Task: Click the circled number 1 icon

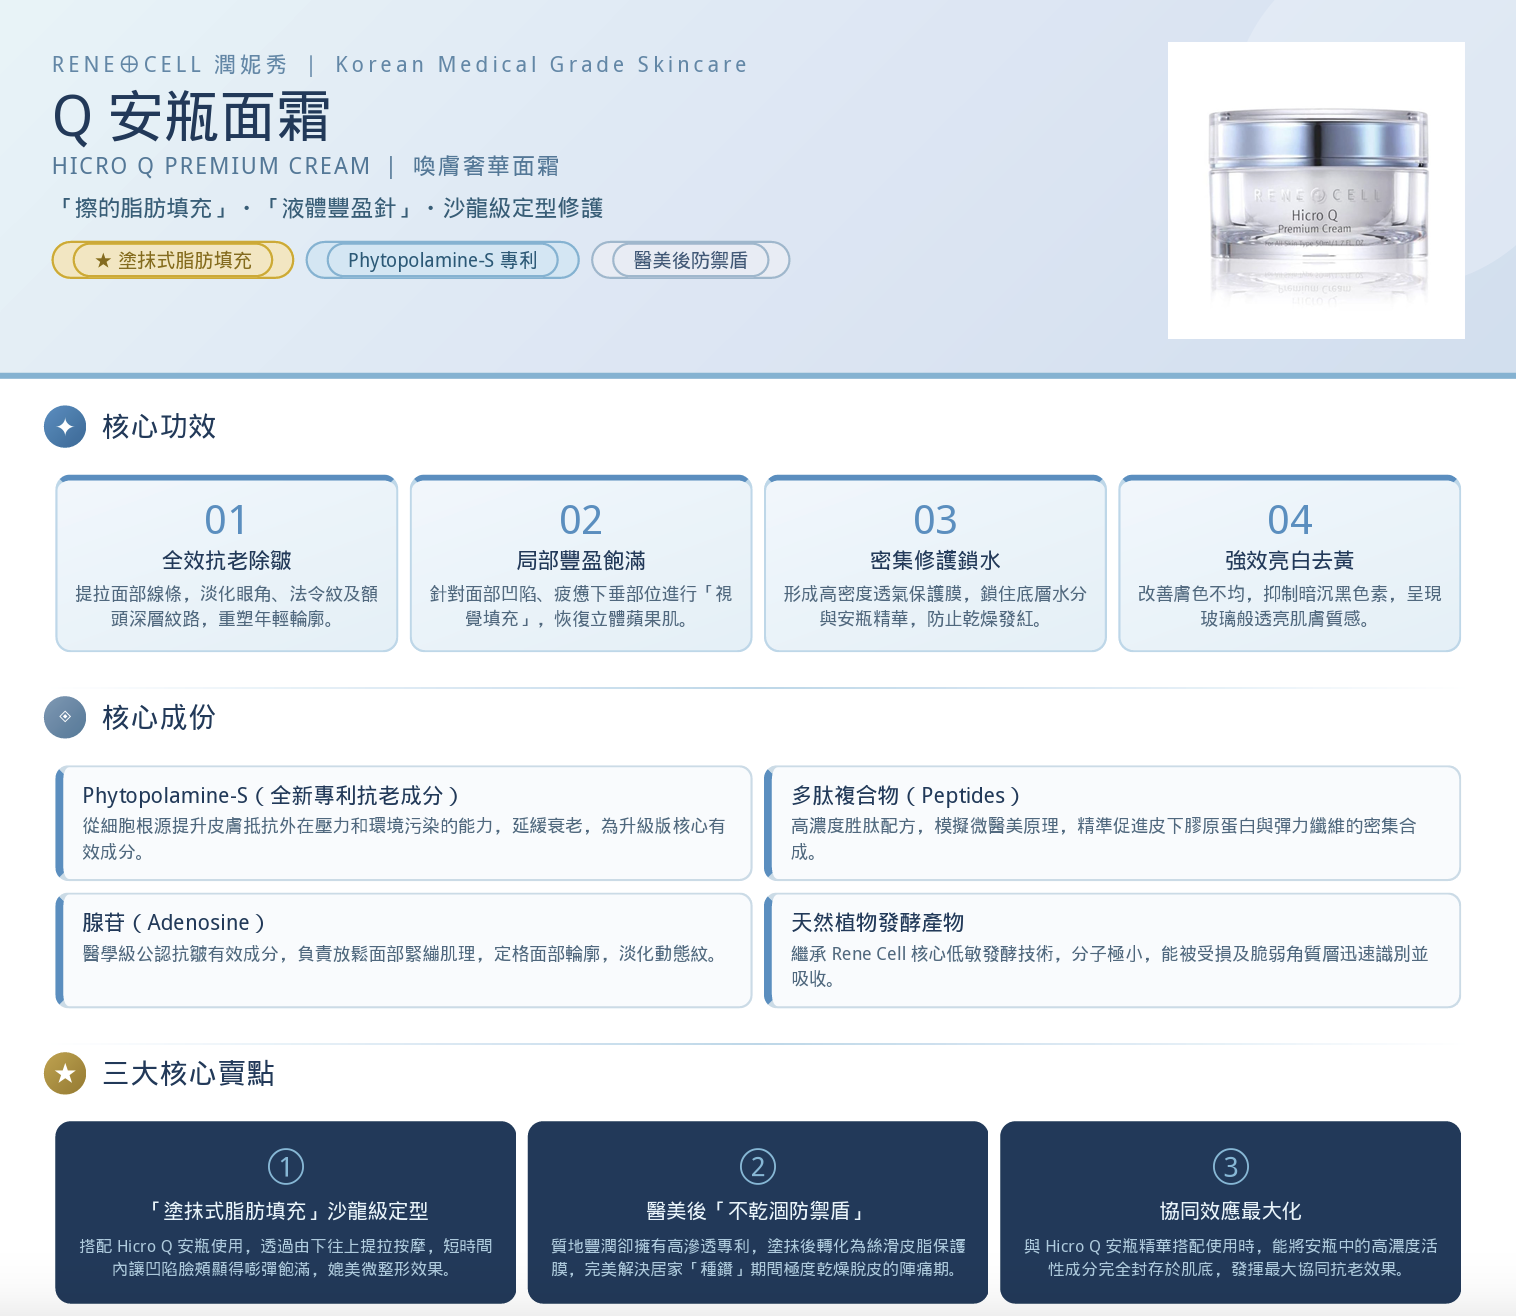Action: click(x=286, y=1166)
